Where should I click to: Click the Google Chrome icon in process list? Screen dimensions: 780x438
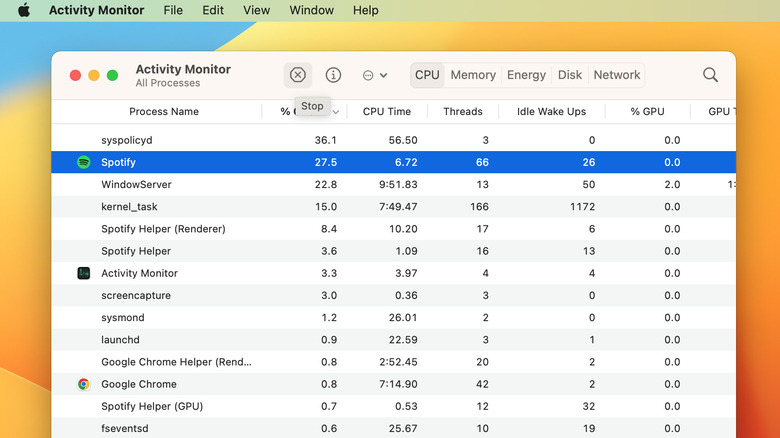[x=84, y=384]
